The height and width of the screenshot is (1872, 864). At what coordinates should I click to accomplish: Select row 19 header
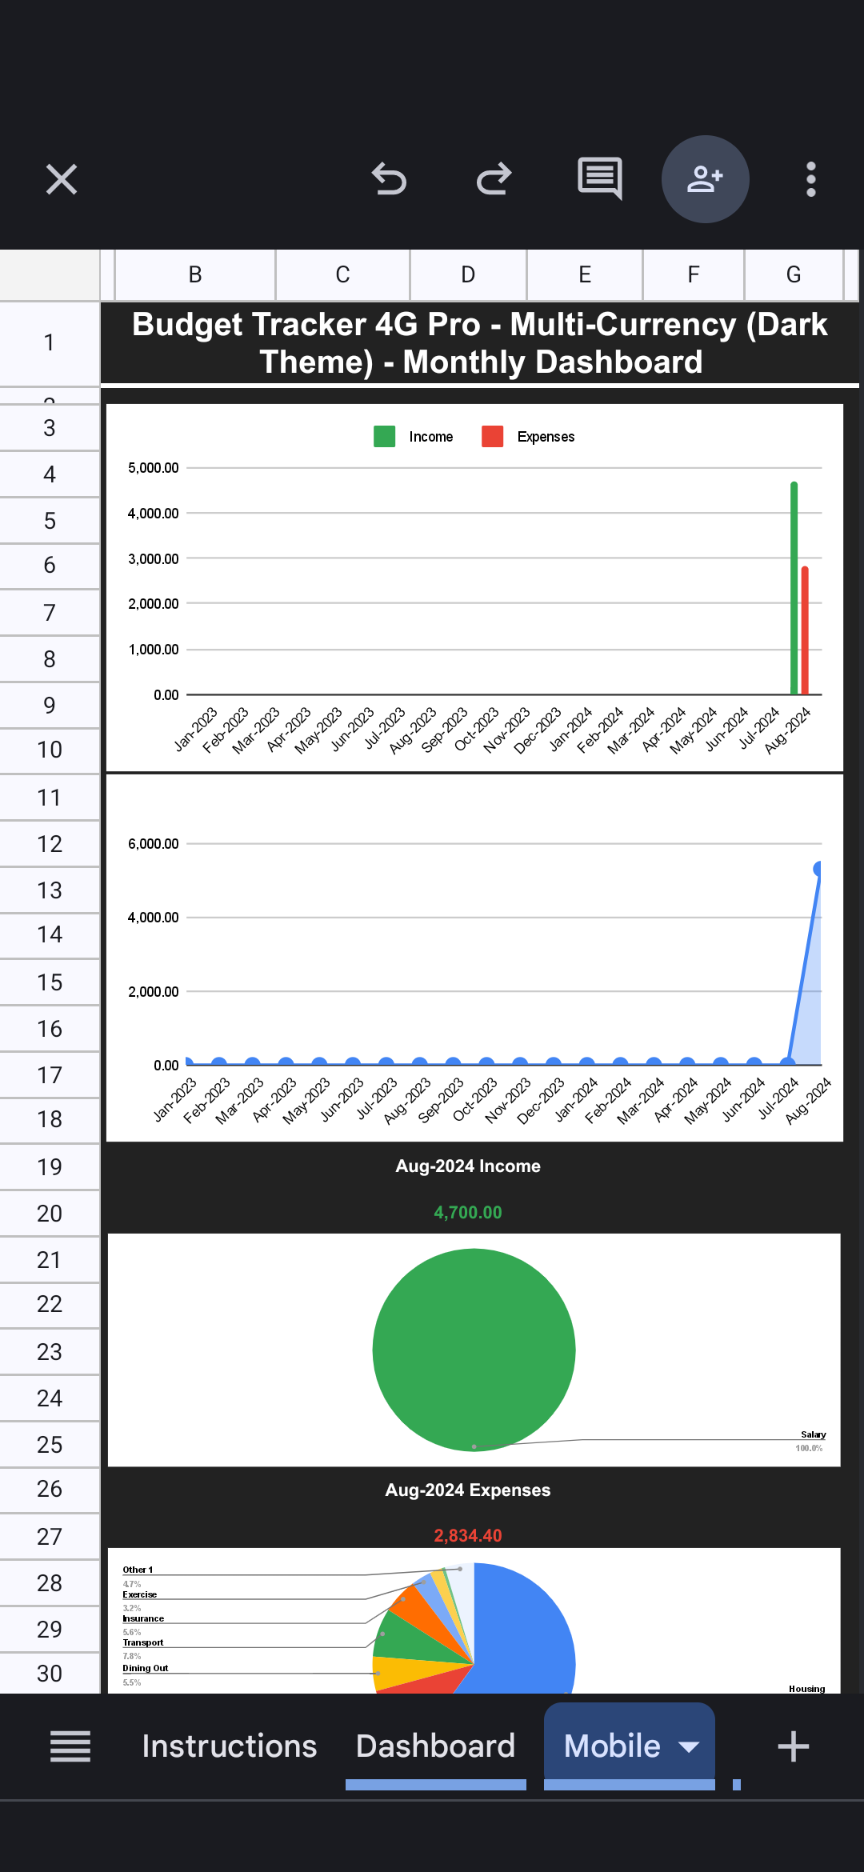[50, 1167]
